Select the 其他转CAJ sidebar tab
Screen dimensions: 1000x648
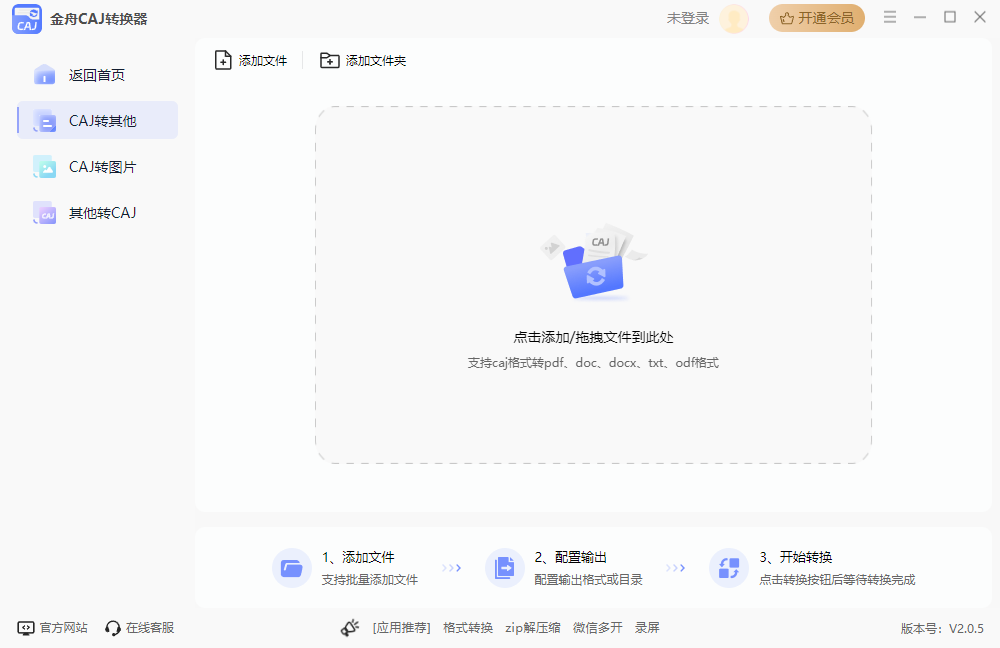[98, 213]
